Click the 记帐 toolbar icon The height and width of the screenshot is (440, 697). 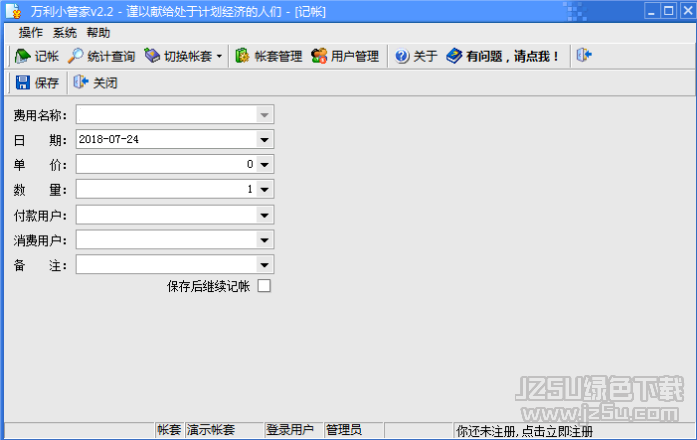[x=23, y=56]
